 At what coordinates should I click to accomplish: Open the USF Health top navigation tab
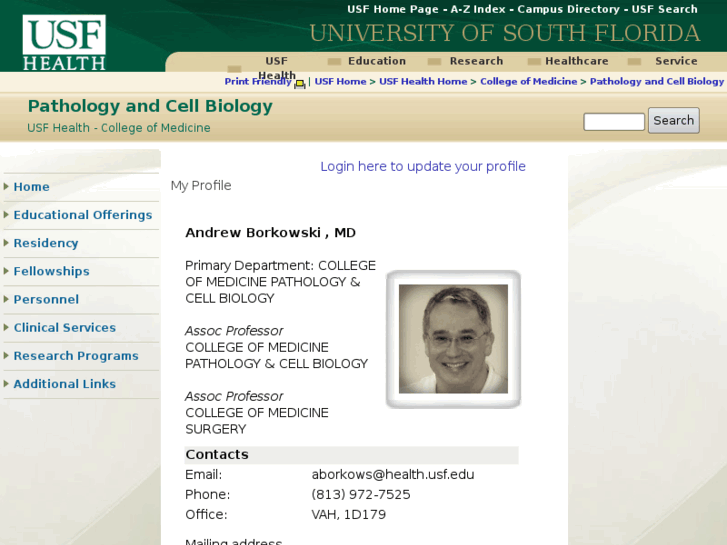[276, 68]
